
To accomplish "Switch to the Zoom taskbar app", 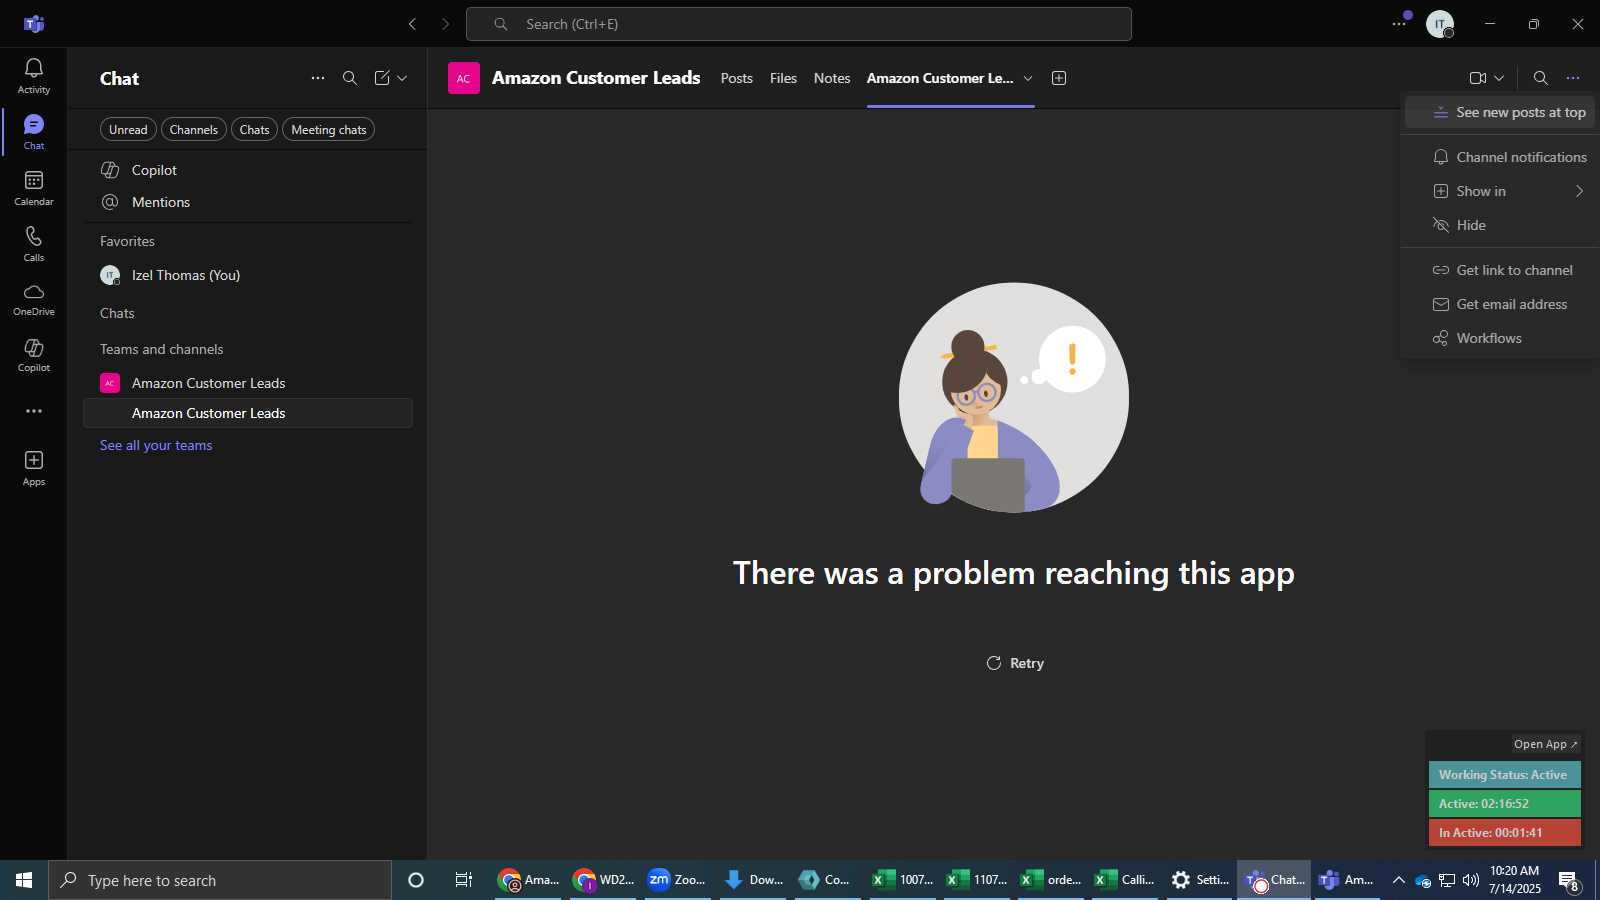I will click(677, 880).
